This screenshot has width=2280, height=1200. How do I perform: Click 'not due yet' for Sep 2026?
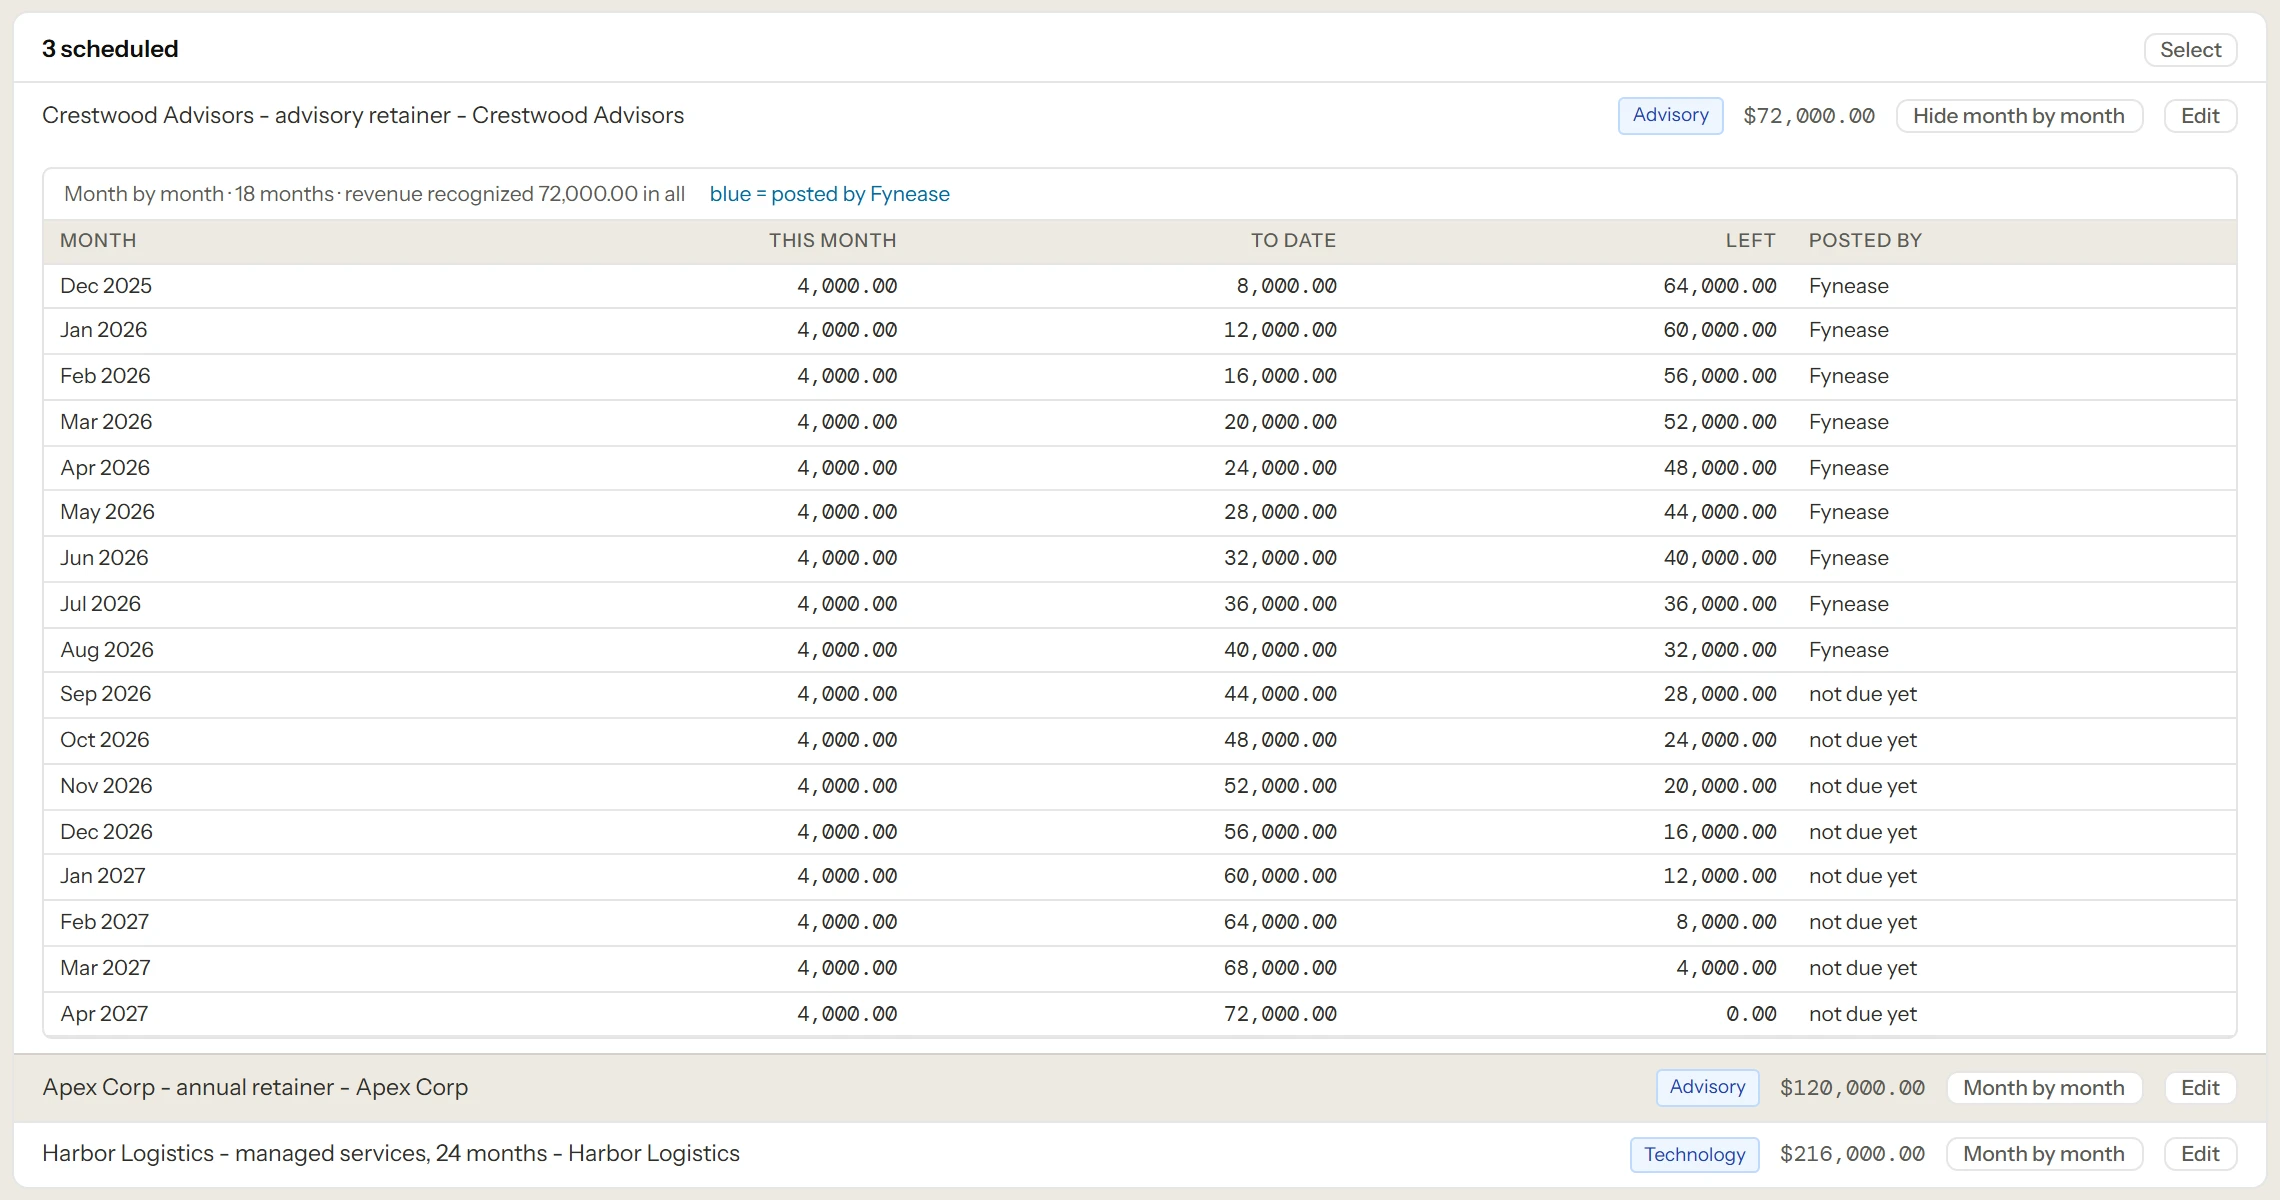(x=1862, y=694)
